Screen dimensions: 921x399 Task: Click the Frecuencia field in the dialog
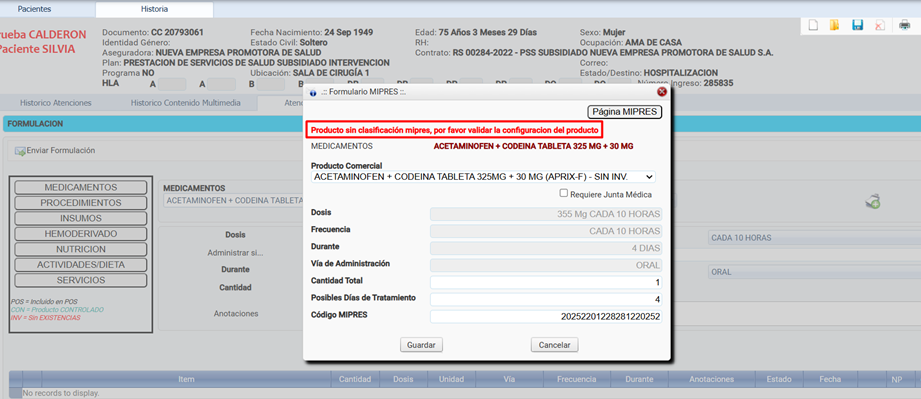coord(546,231)
